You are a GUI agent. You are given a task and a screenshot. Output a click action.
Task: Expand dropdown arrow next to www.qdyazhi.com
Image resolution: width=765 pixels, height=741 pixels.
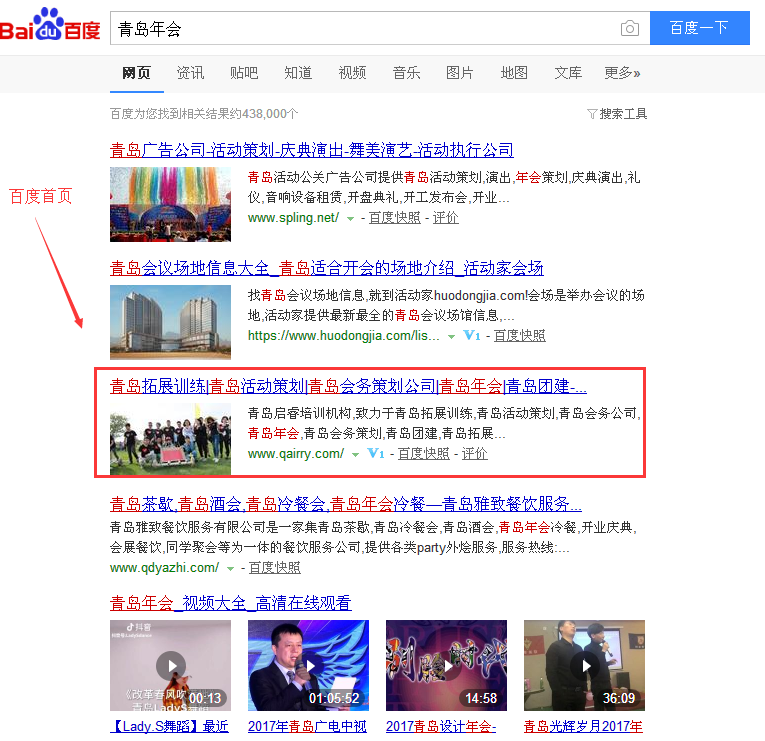click(x=231, y=568)
